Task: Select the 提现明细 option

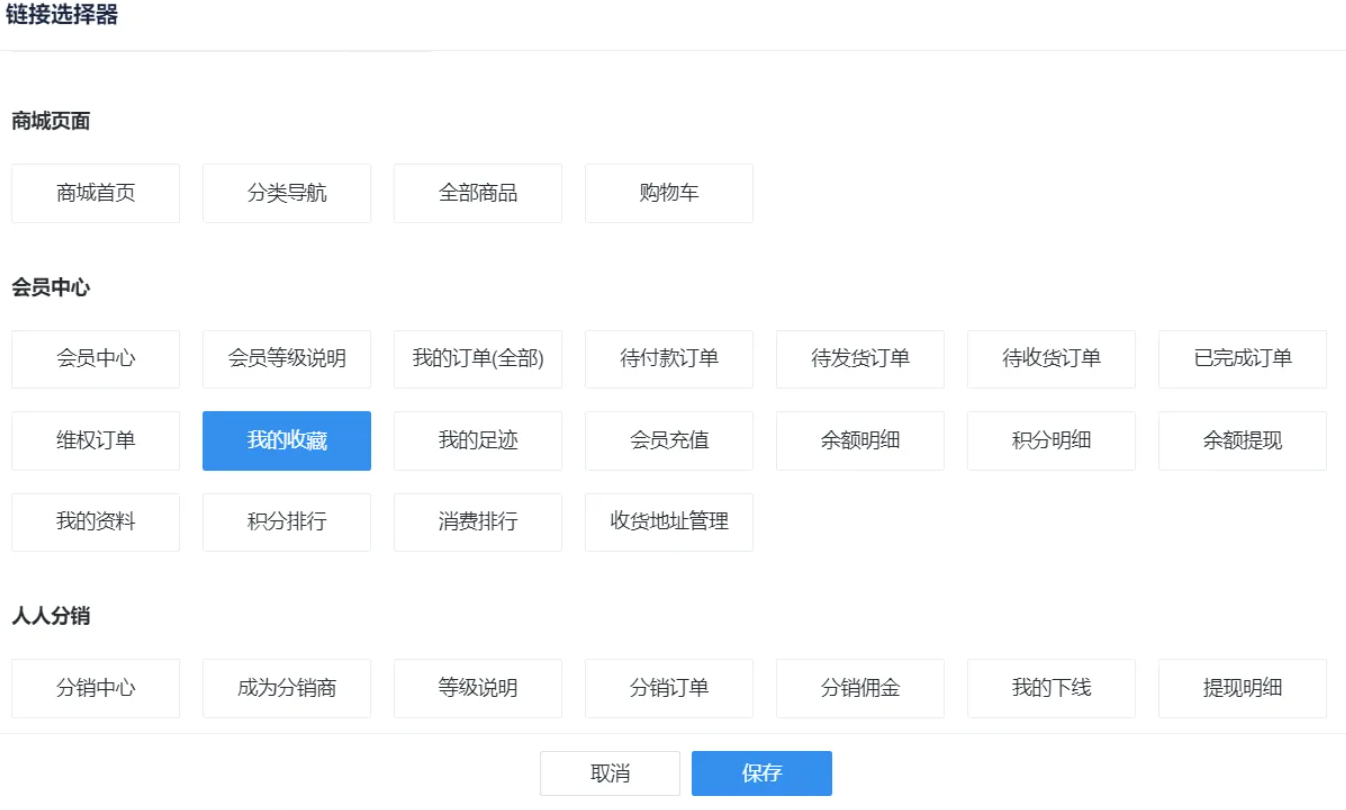Action: pos(1242,688)
